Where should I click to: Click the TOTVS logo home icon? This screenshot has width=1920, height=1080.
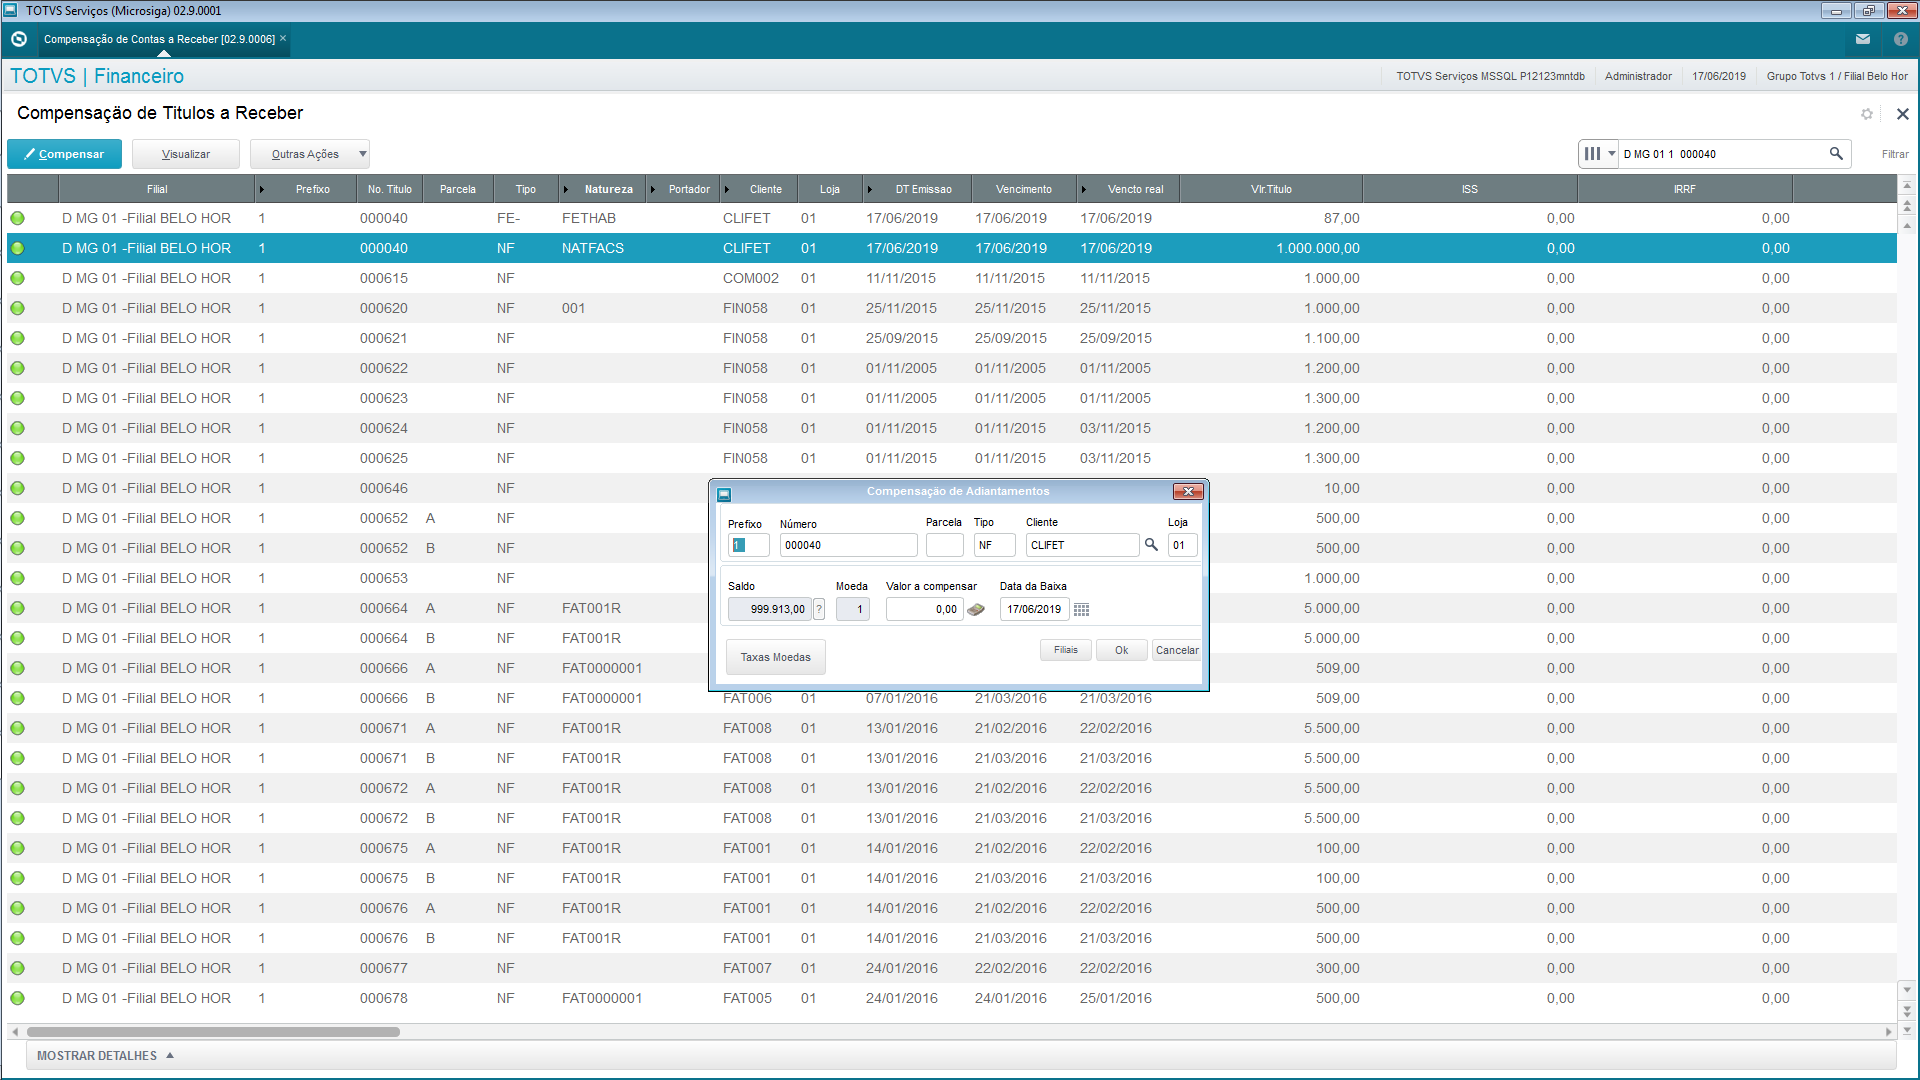(18, 39)
